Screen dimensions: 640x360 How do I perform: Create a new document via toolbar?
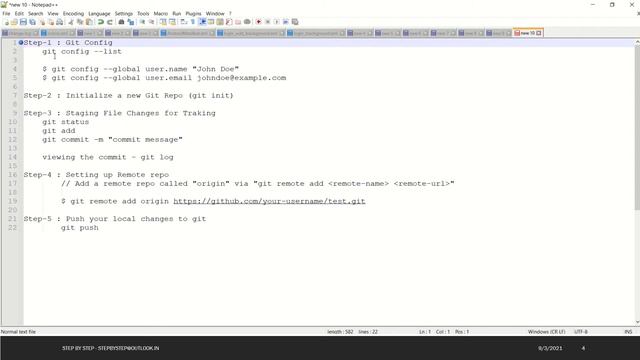tap(6, 22)
